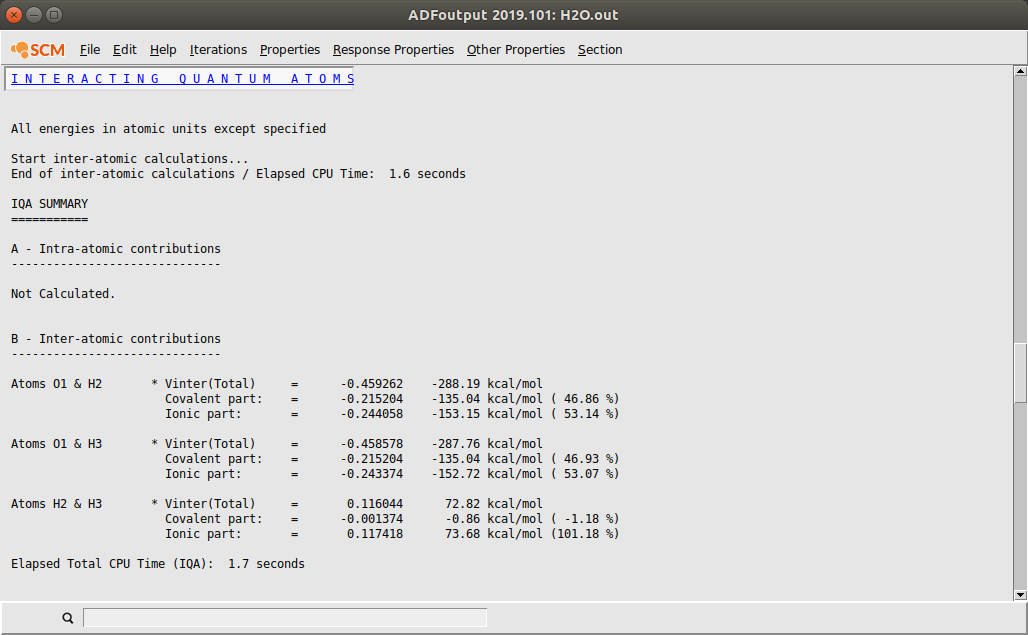Click the scrollbar up arrow
1028x635 pixels.
1020,71
